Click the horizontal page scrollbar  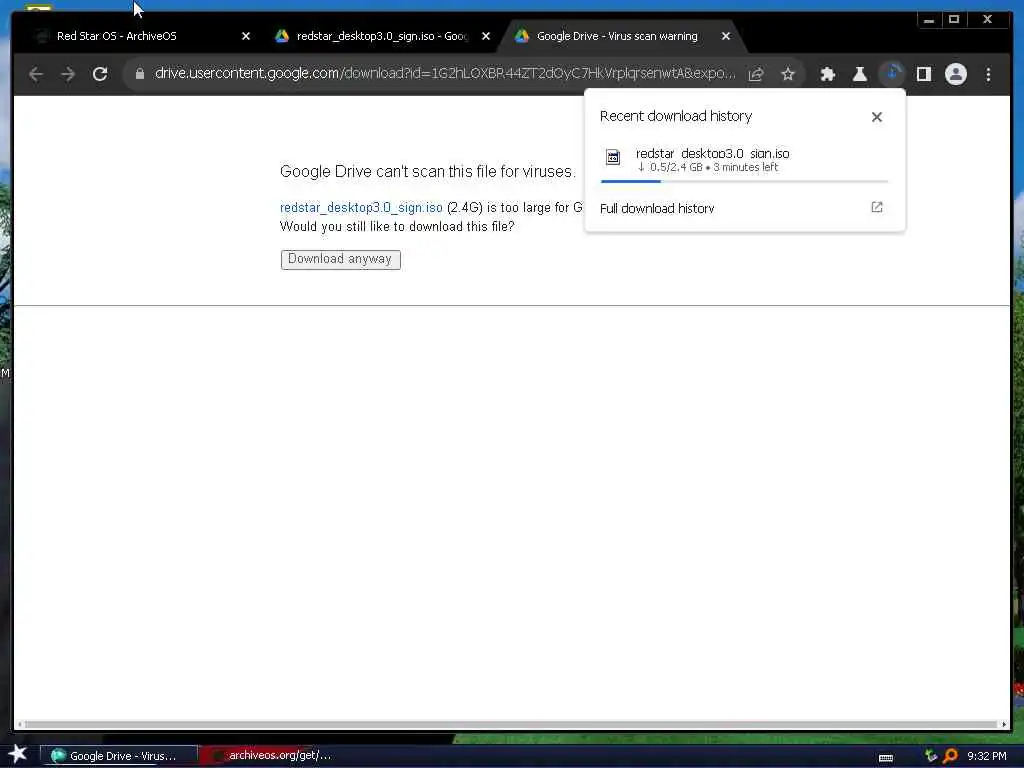513,724
